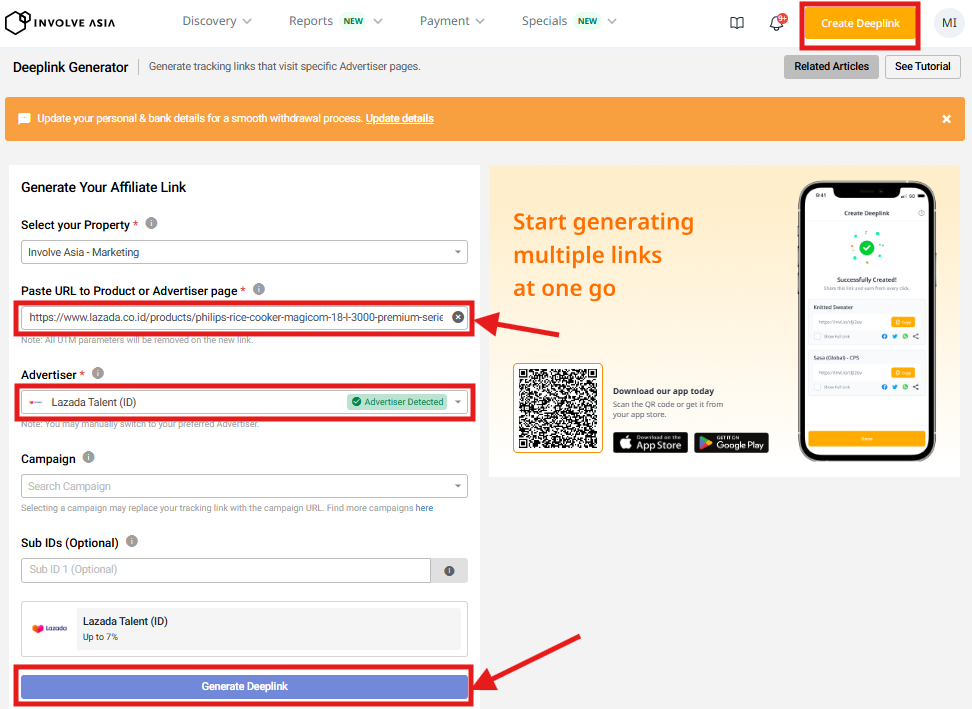Viewport: 972px width, 709px height.
Task: Click info icon beside Campaign label
Action: point(89,458)
